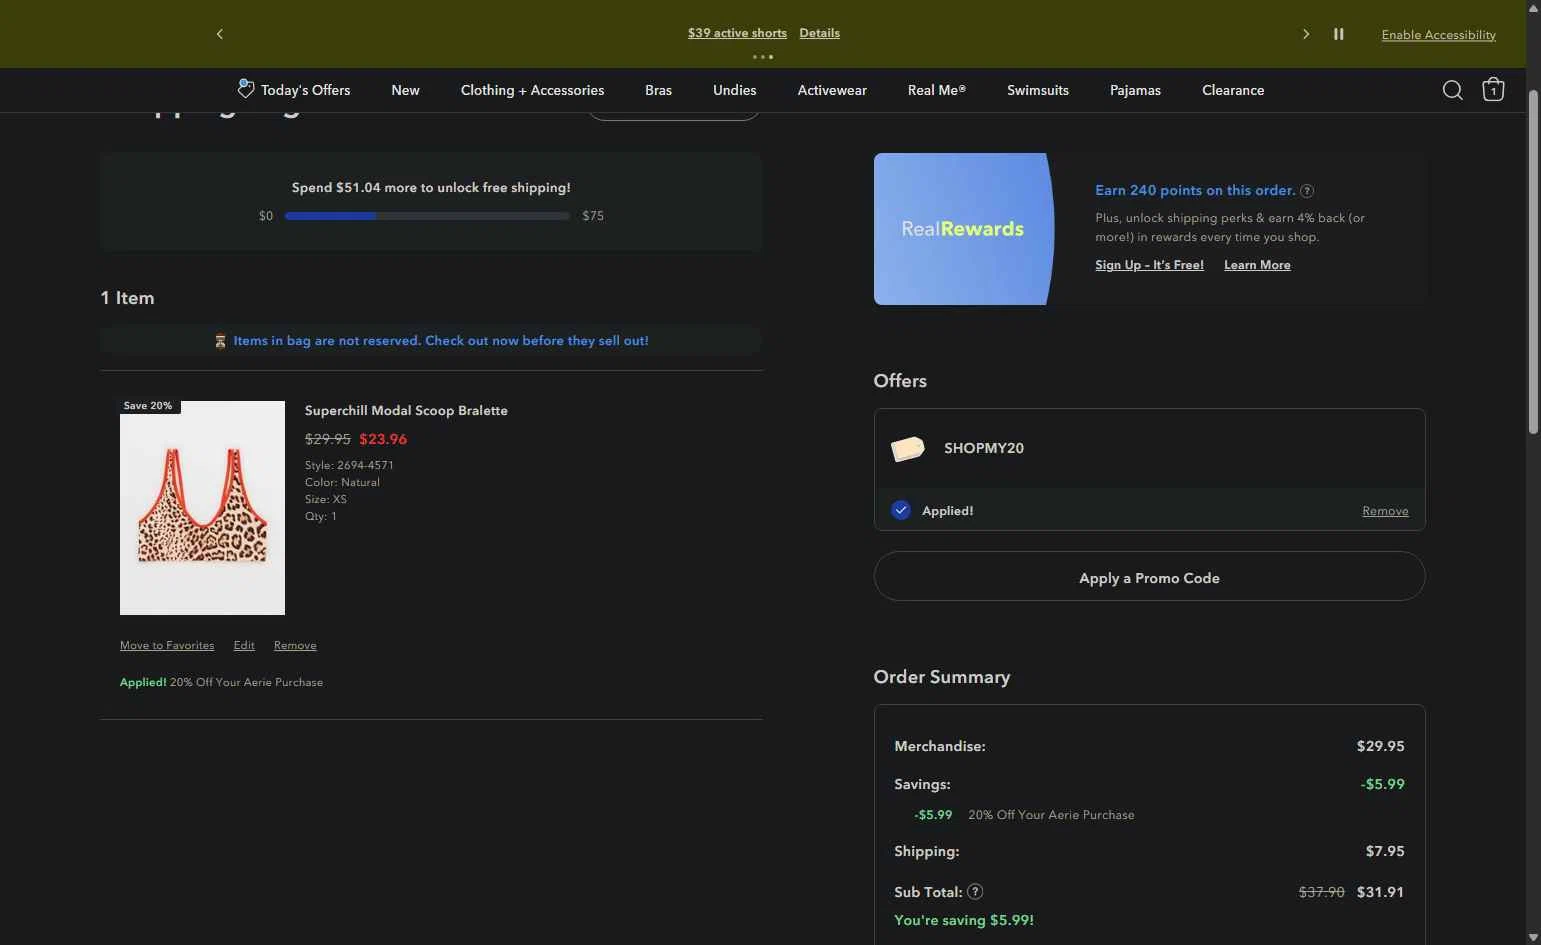1541x945 pixels.
Task: Click Sign Up - It's Free link
Action: point(1149,265)
